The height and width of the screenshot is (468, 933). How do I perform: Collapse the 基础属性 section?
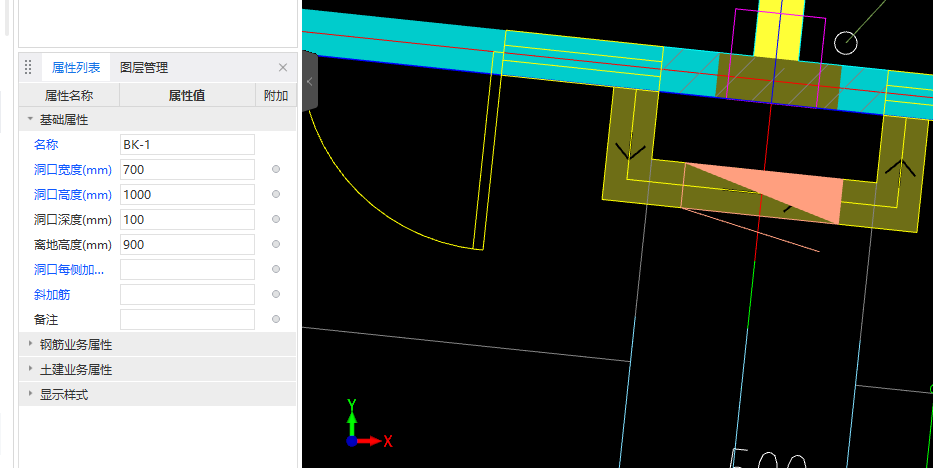point(30,120)
